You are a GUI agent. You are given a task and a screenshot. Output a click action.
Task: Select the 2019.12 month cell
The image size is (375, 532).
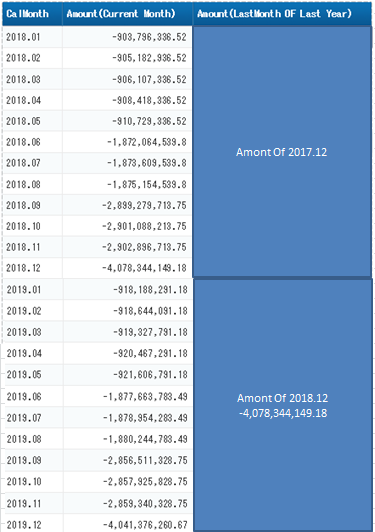click(33, 524)
